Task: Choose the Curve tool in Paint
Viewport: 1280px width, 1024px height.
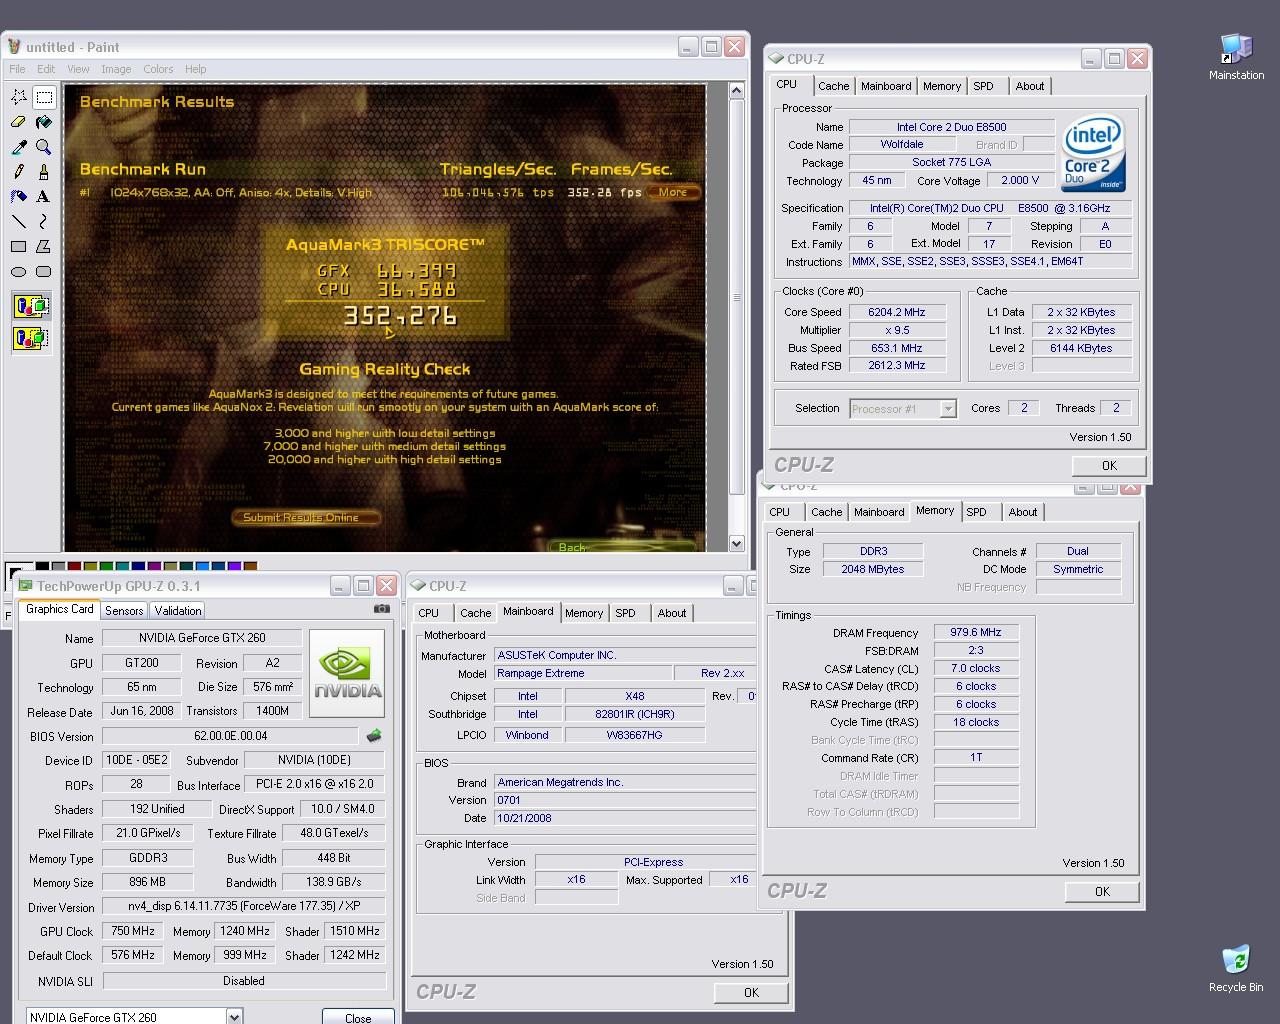Action: (44, 222)
